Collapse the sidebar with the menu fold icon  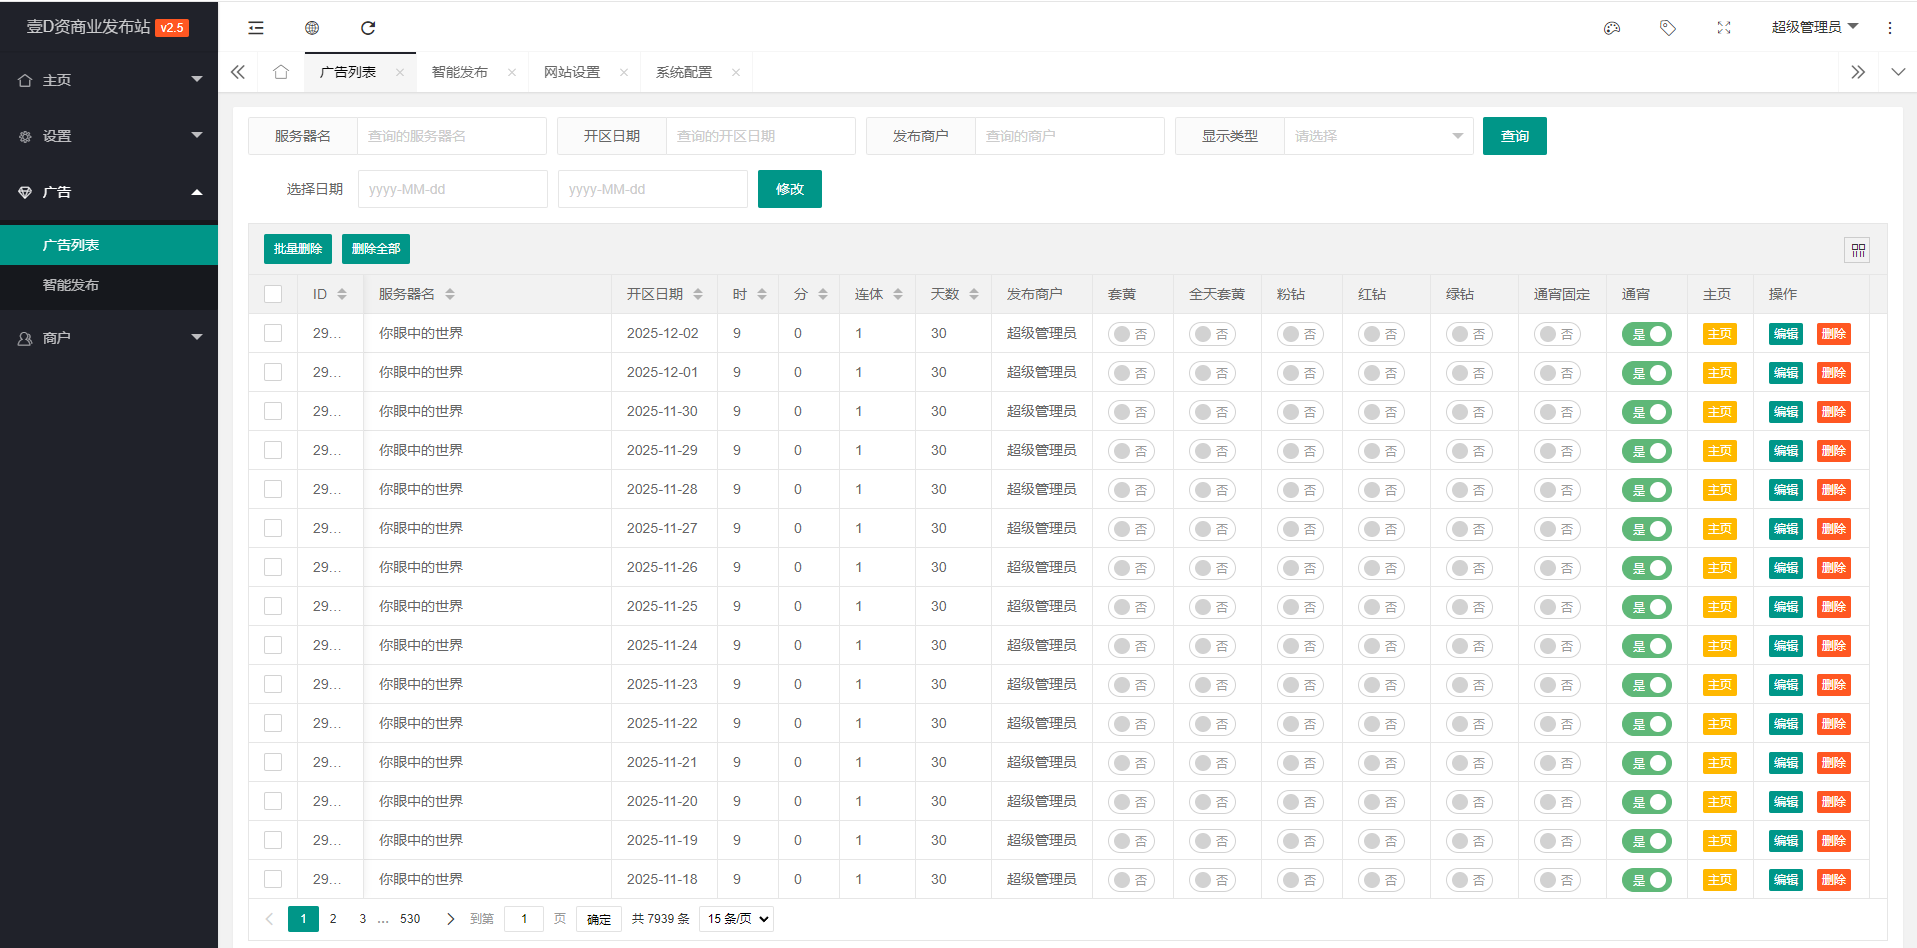pos(256,28)
